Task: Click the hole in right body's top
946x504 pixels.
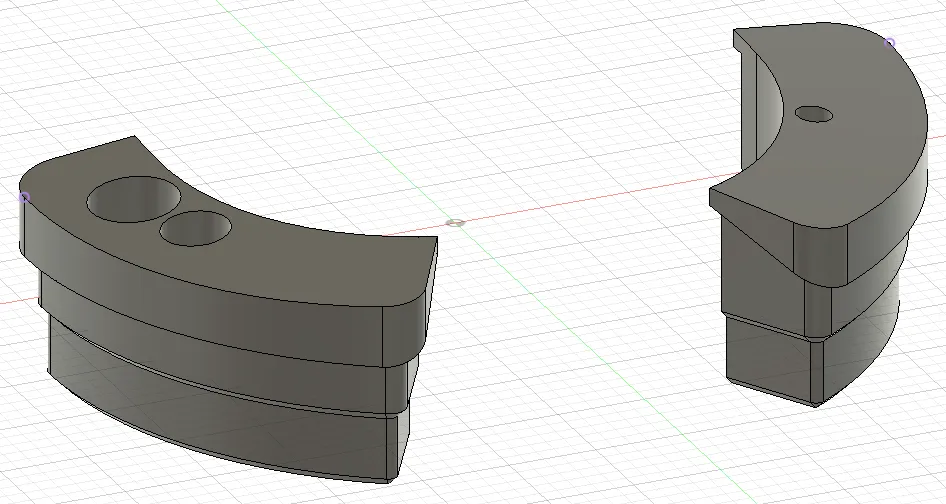Action: [813, 114]
